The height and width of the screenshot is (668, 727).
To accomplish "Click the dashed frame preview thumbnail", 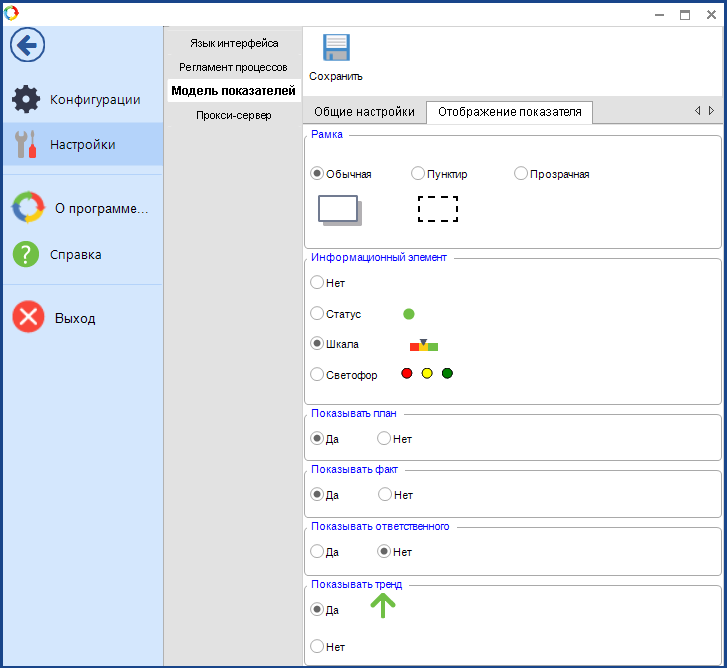I will click(438, 208).
